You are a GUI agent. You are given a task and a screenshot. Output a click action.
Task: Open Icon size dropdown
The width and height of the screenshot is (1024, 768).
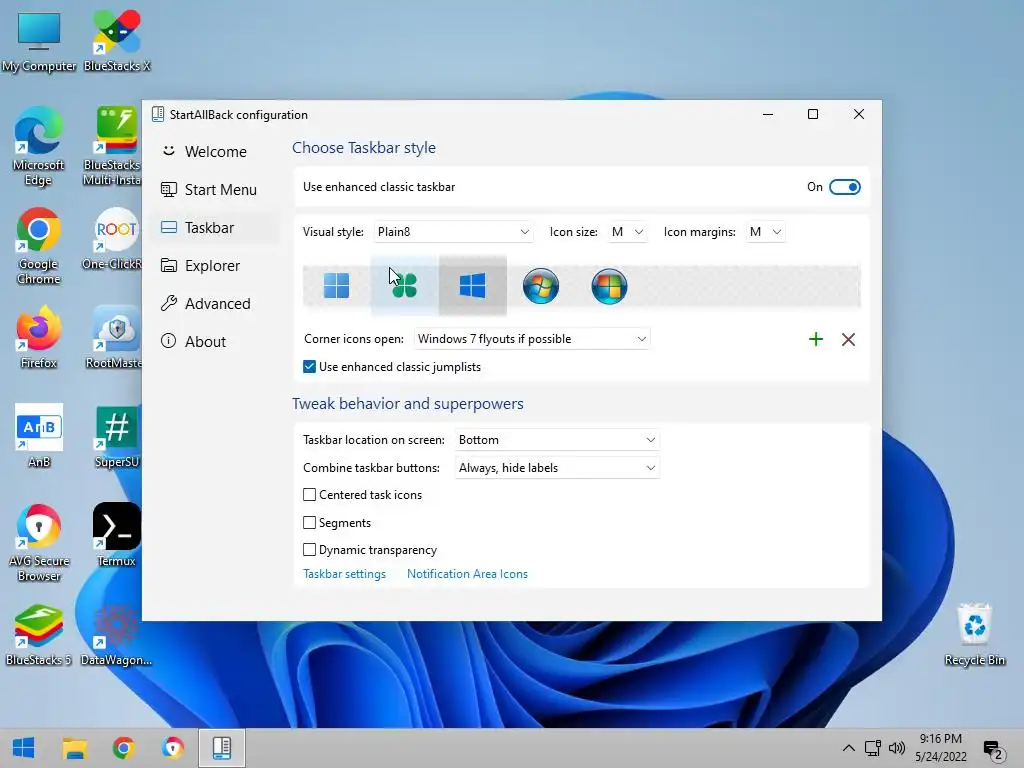628,232
